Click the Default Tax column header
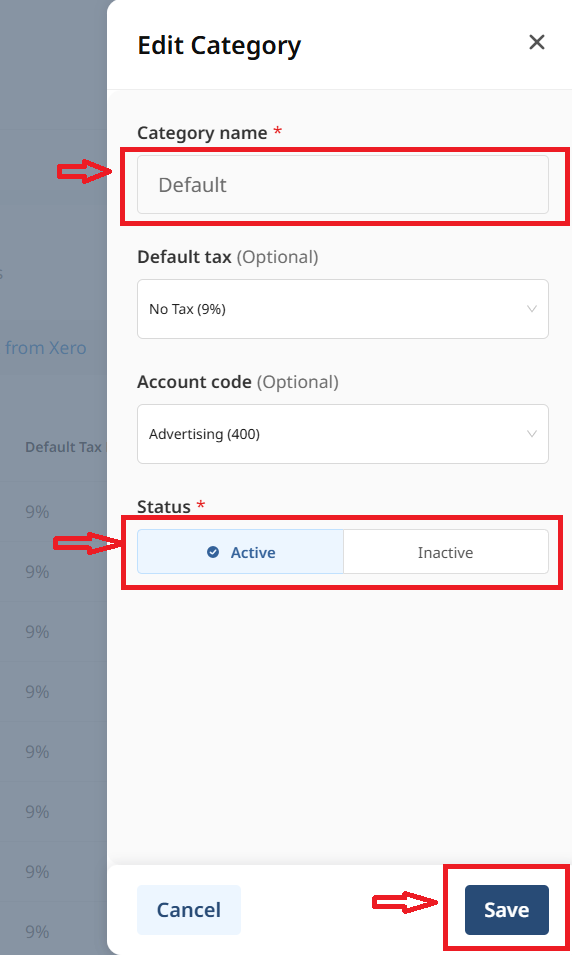Viewport: 572px width, 955px height. (63, 447)
